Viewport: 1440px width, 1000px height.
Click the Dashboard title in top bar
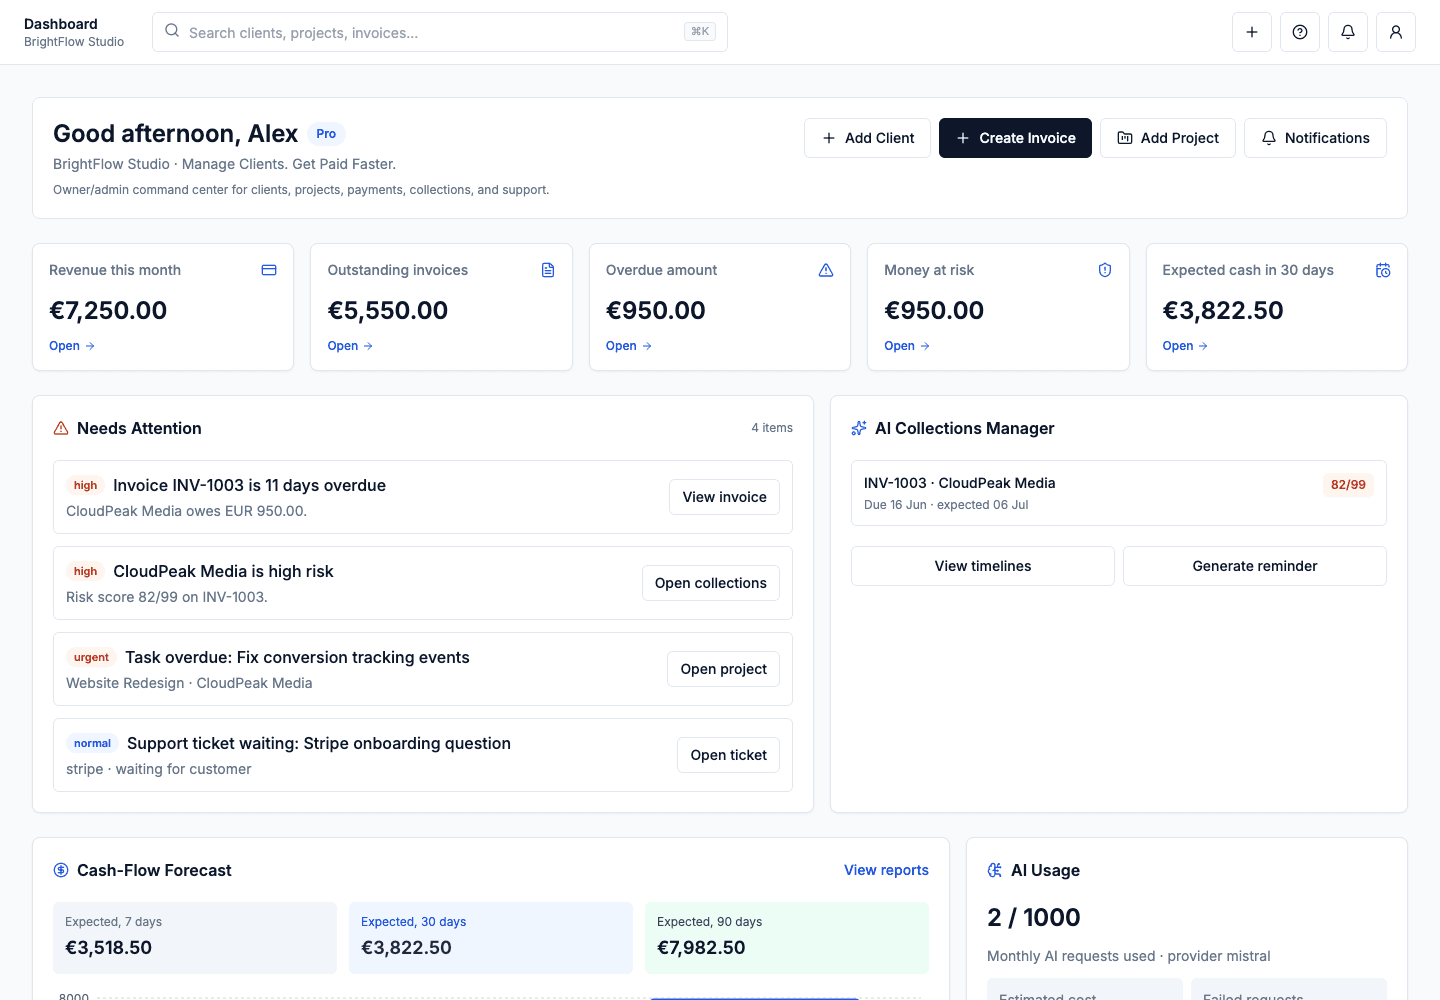pyautogui.click(x=61, y=24)
